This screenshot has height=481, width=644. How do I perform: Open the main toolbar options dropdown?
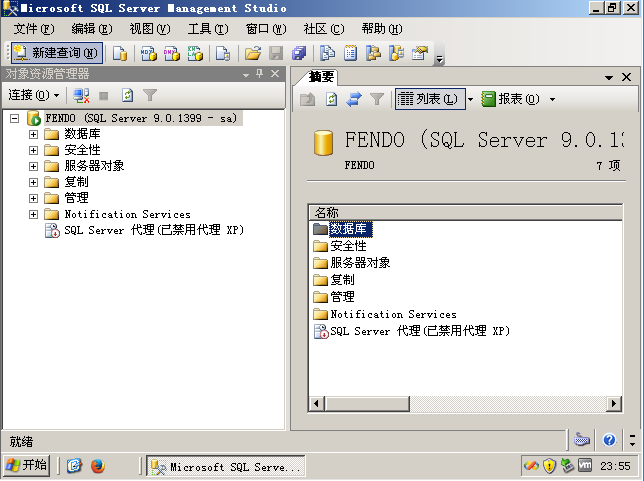[x=439, y=59]
